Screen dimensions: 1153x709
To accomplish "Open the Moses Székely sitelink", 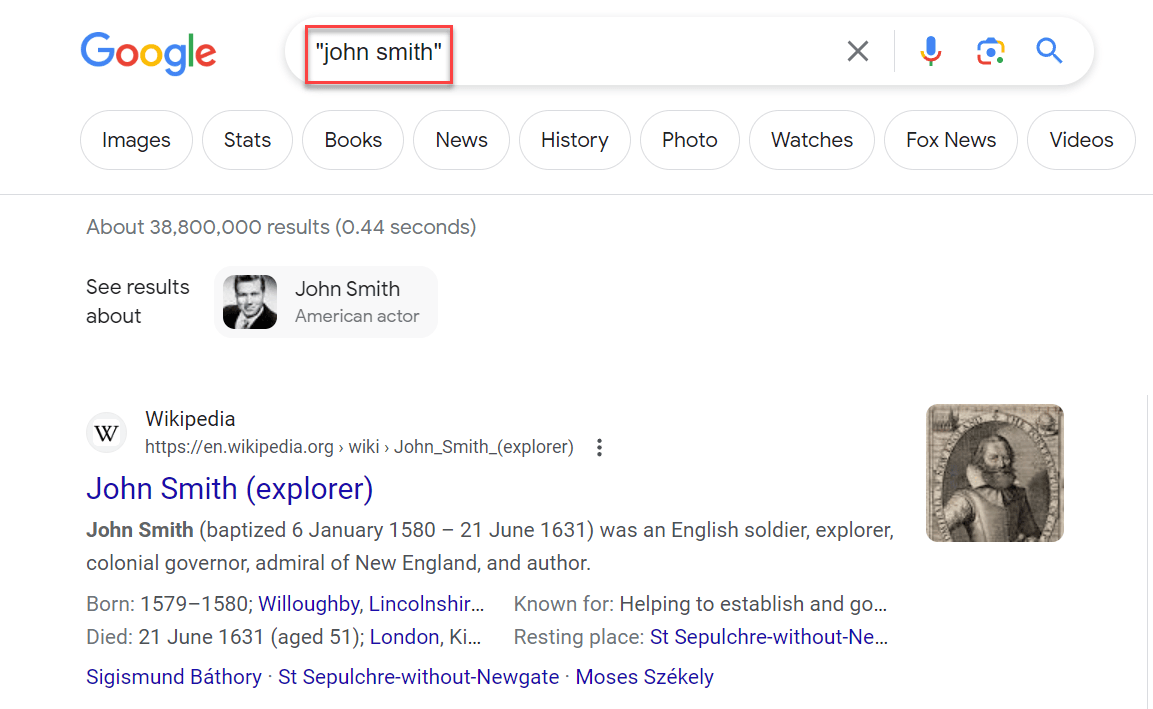I will (x=644, y=677).
